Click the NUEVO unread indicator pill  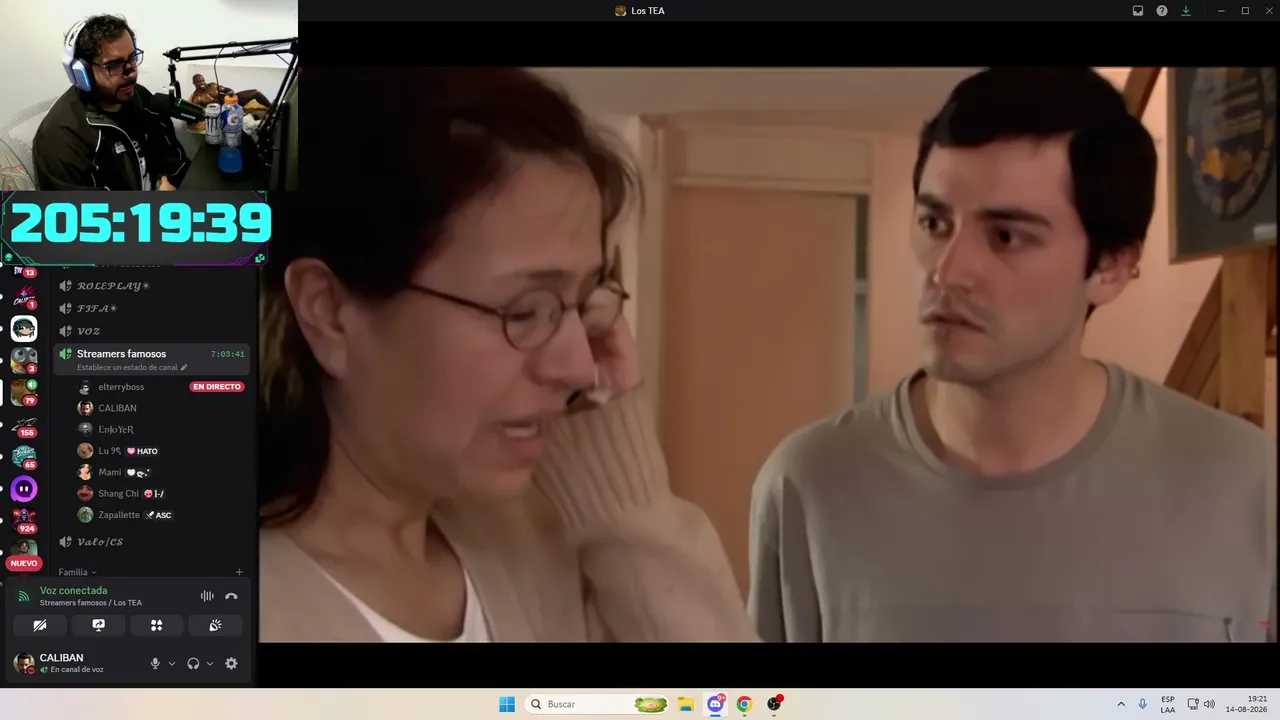coord(24,563)
